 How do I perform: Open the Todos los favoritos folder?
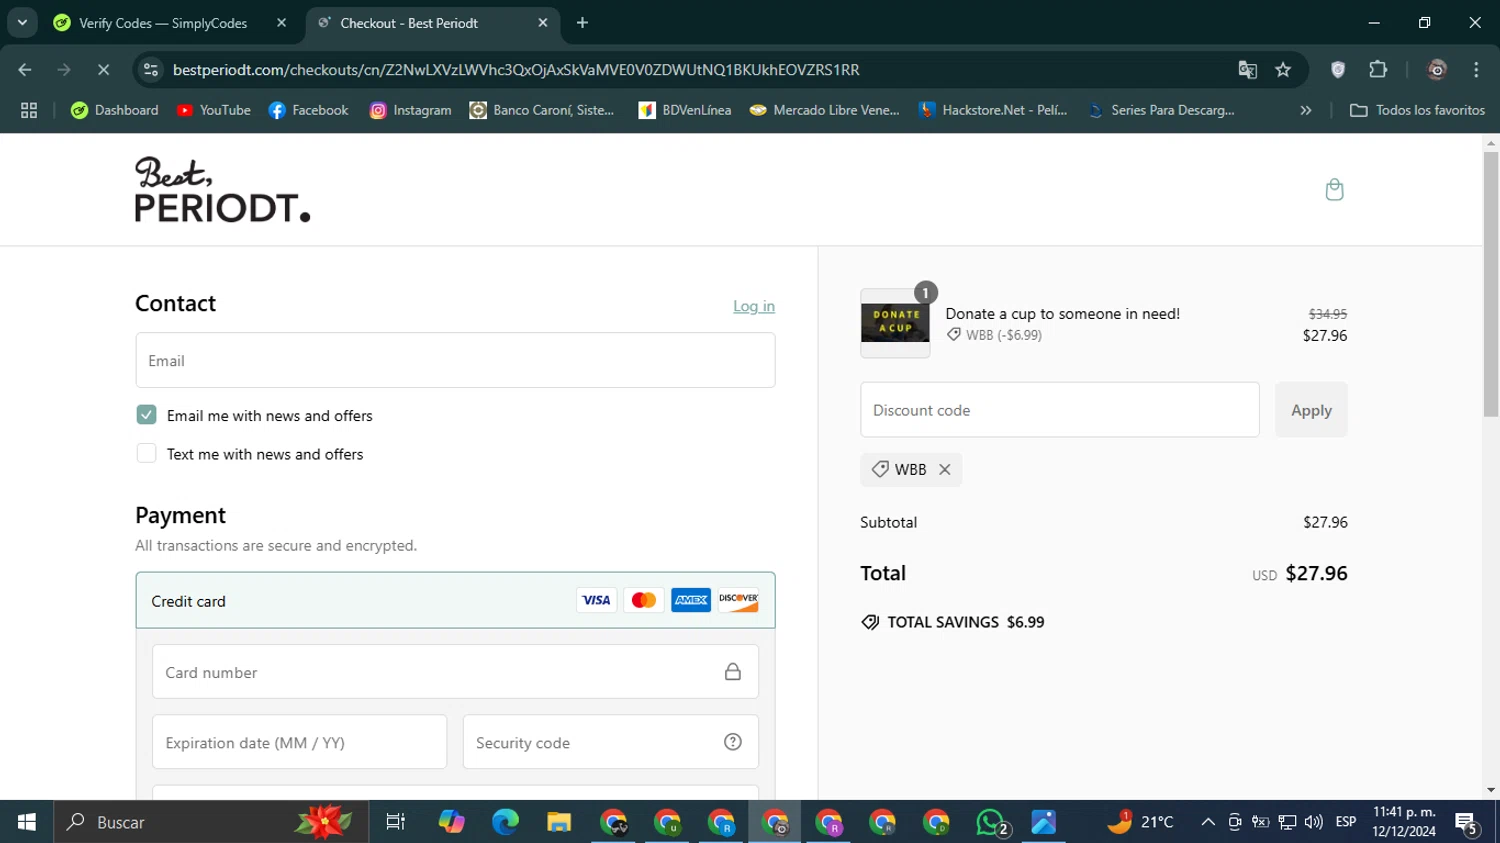pyautogui.click(x=1418, y=110)
